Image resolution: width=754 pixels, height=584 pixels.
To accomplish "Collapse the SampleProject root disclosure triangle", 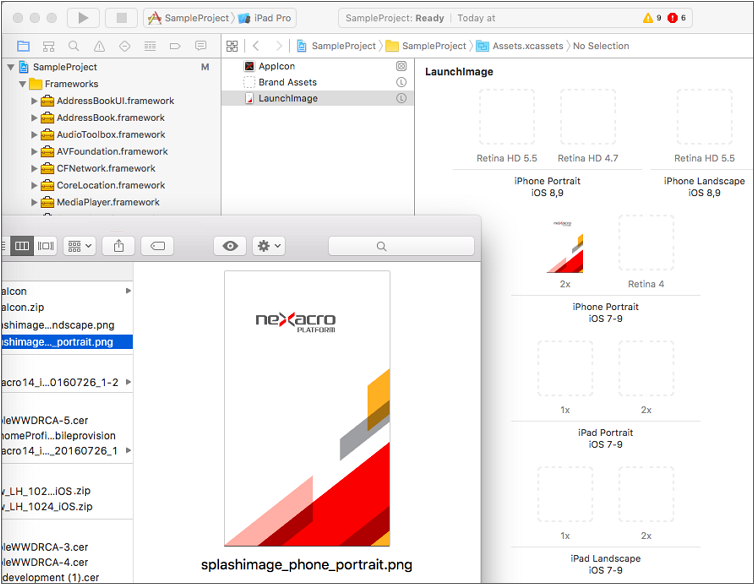I will pyautogui.click(x=11, y=67).
